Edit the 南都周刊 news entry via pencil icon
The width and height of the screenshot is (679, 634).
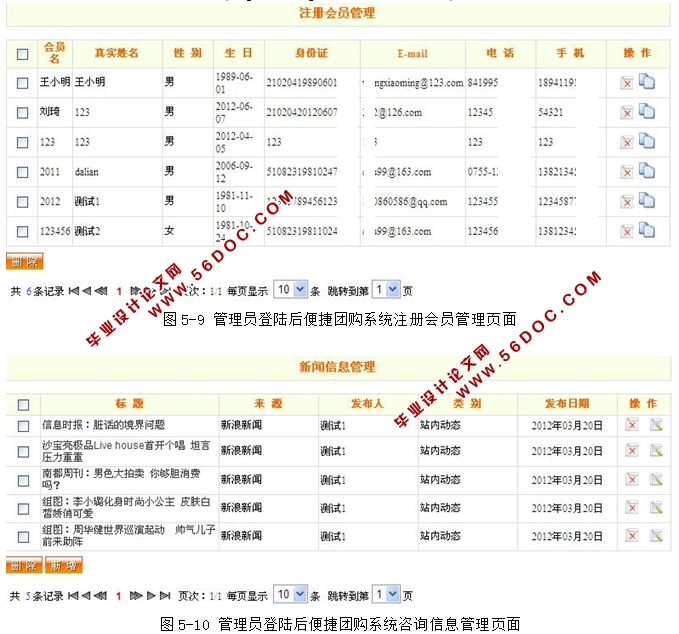click(x=656, y=480)
